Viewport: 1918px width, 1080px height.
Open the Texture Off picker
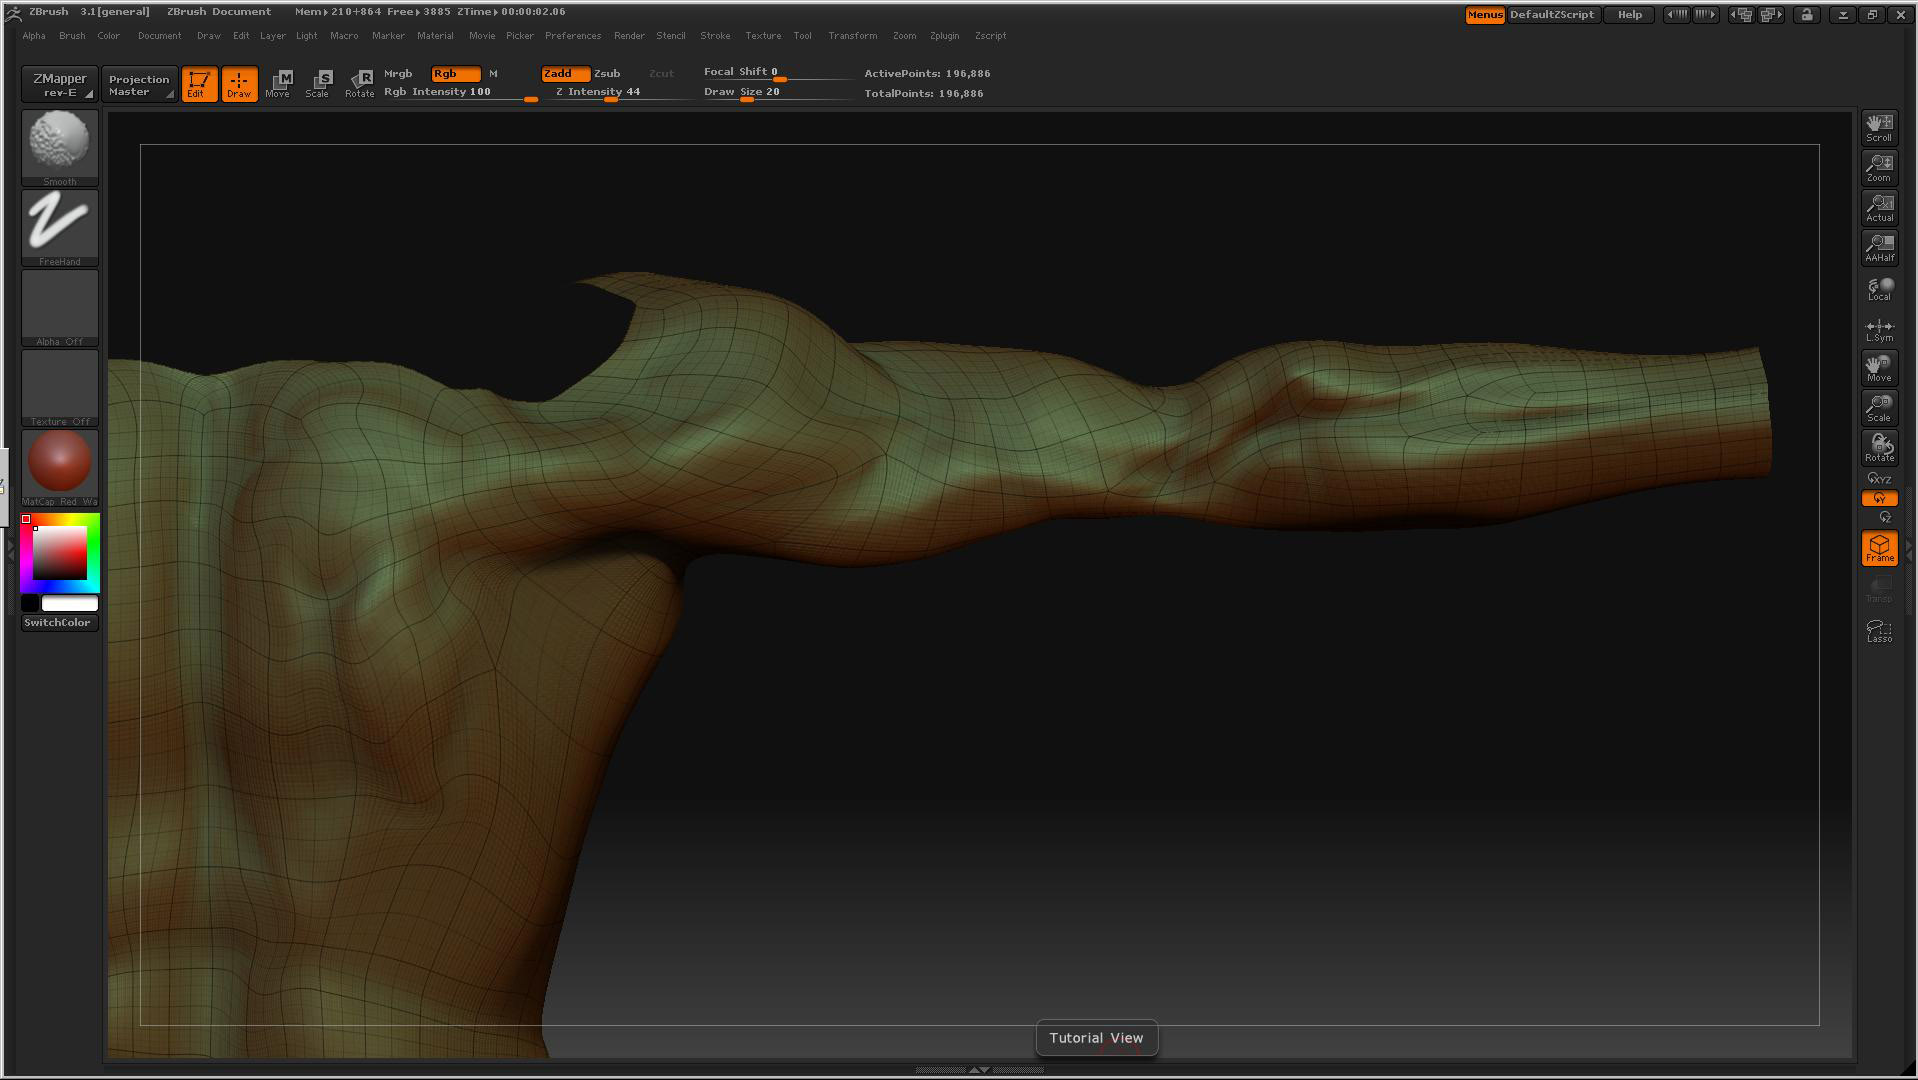pyautogui.click(x=60, y=388)
